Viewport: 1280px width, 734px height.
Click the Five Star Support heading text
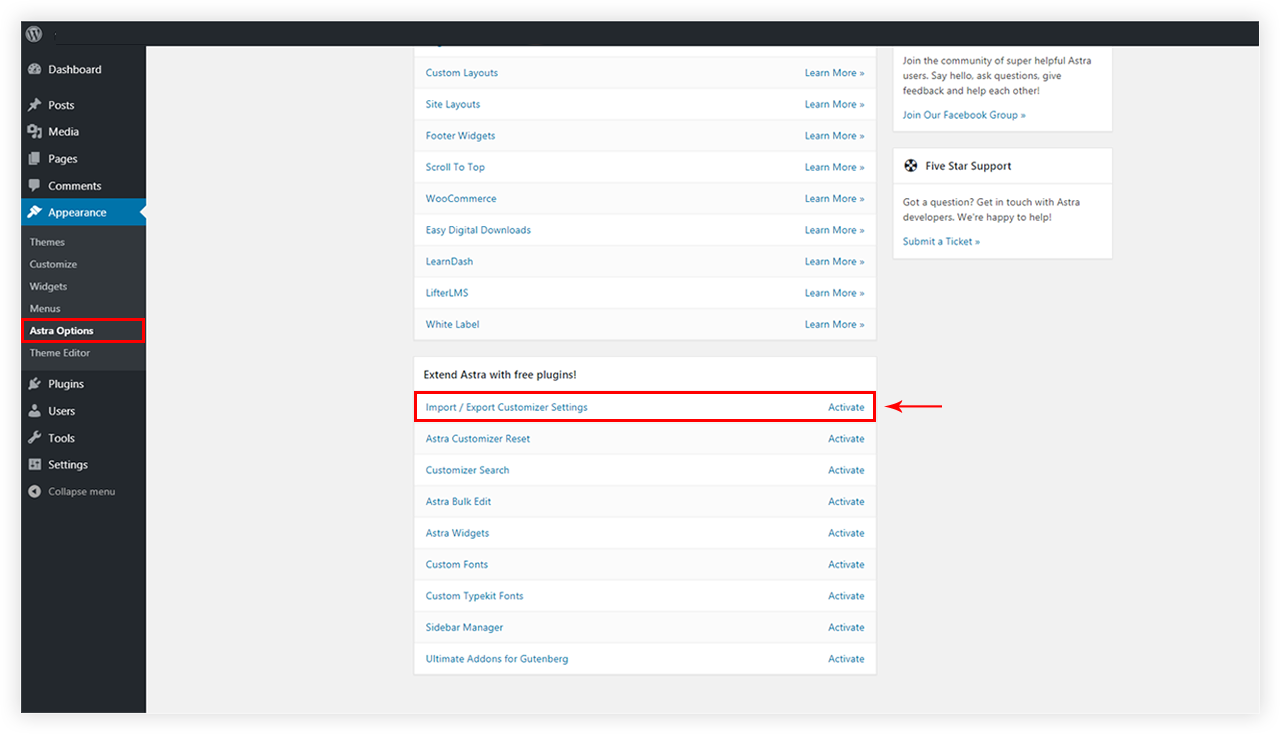click(x=968, y=166)
